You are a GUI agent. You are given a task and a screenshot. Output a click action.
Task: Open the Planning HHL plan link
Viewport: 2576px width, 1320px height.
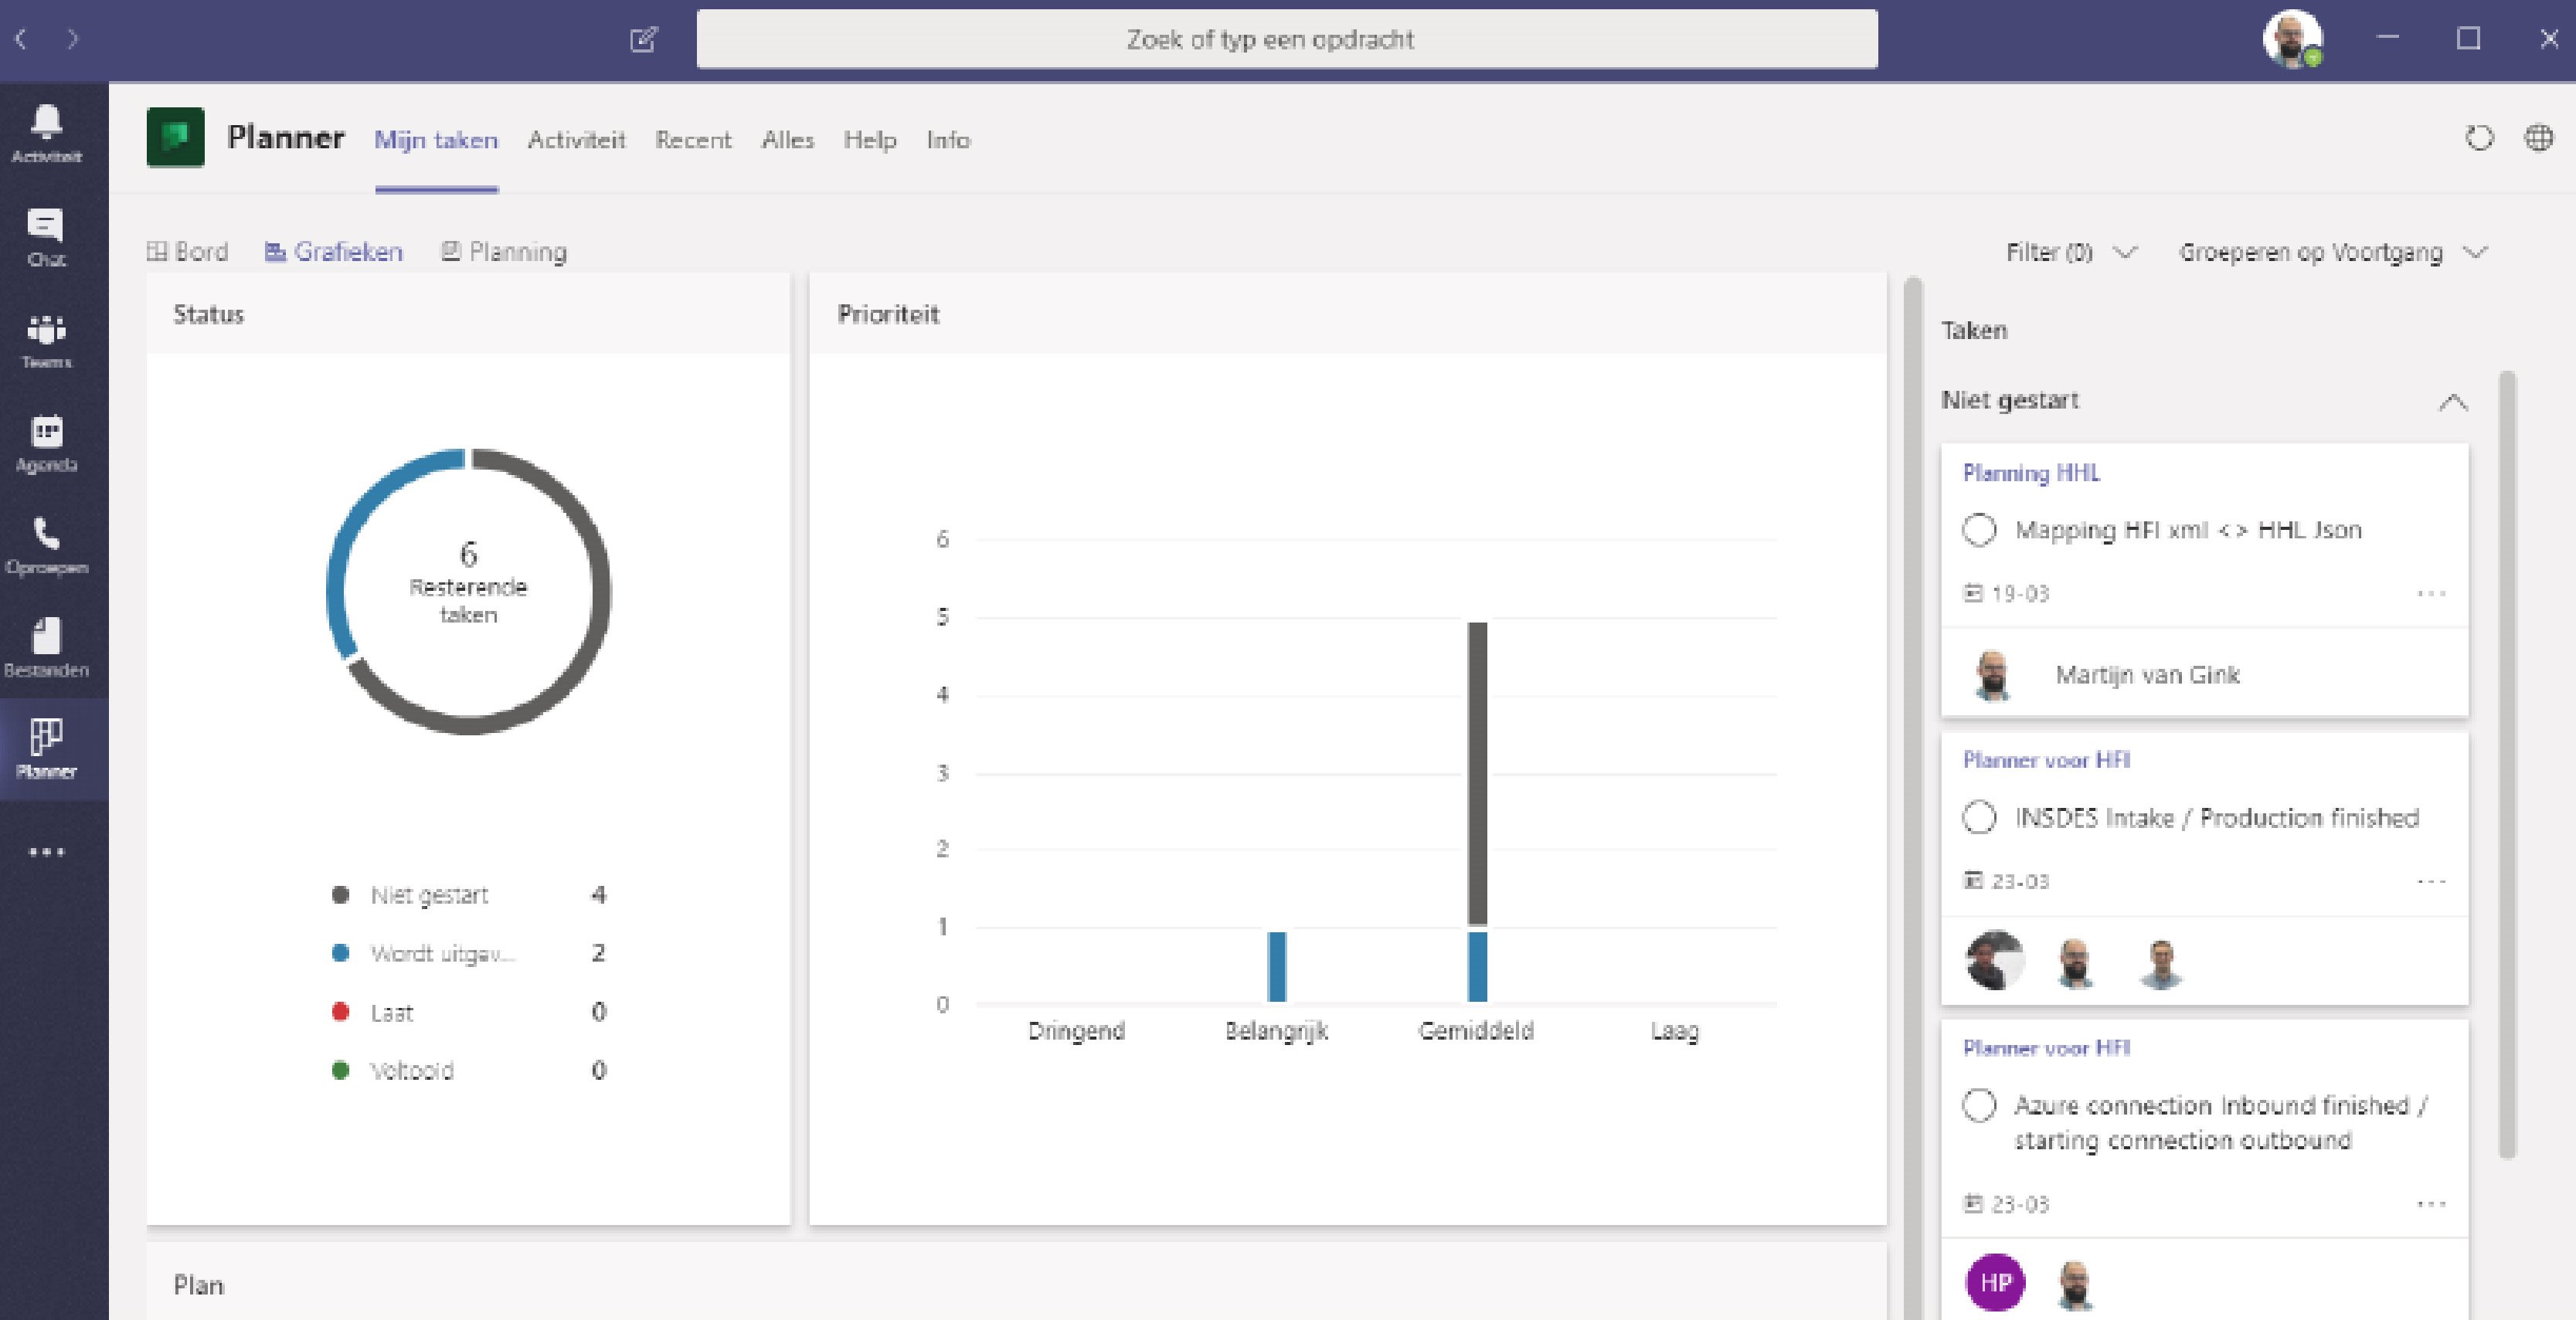pyautogui.click(x=2031, y=473)
